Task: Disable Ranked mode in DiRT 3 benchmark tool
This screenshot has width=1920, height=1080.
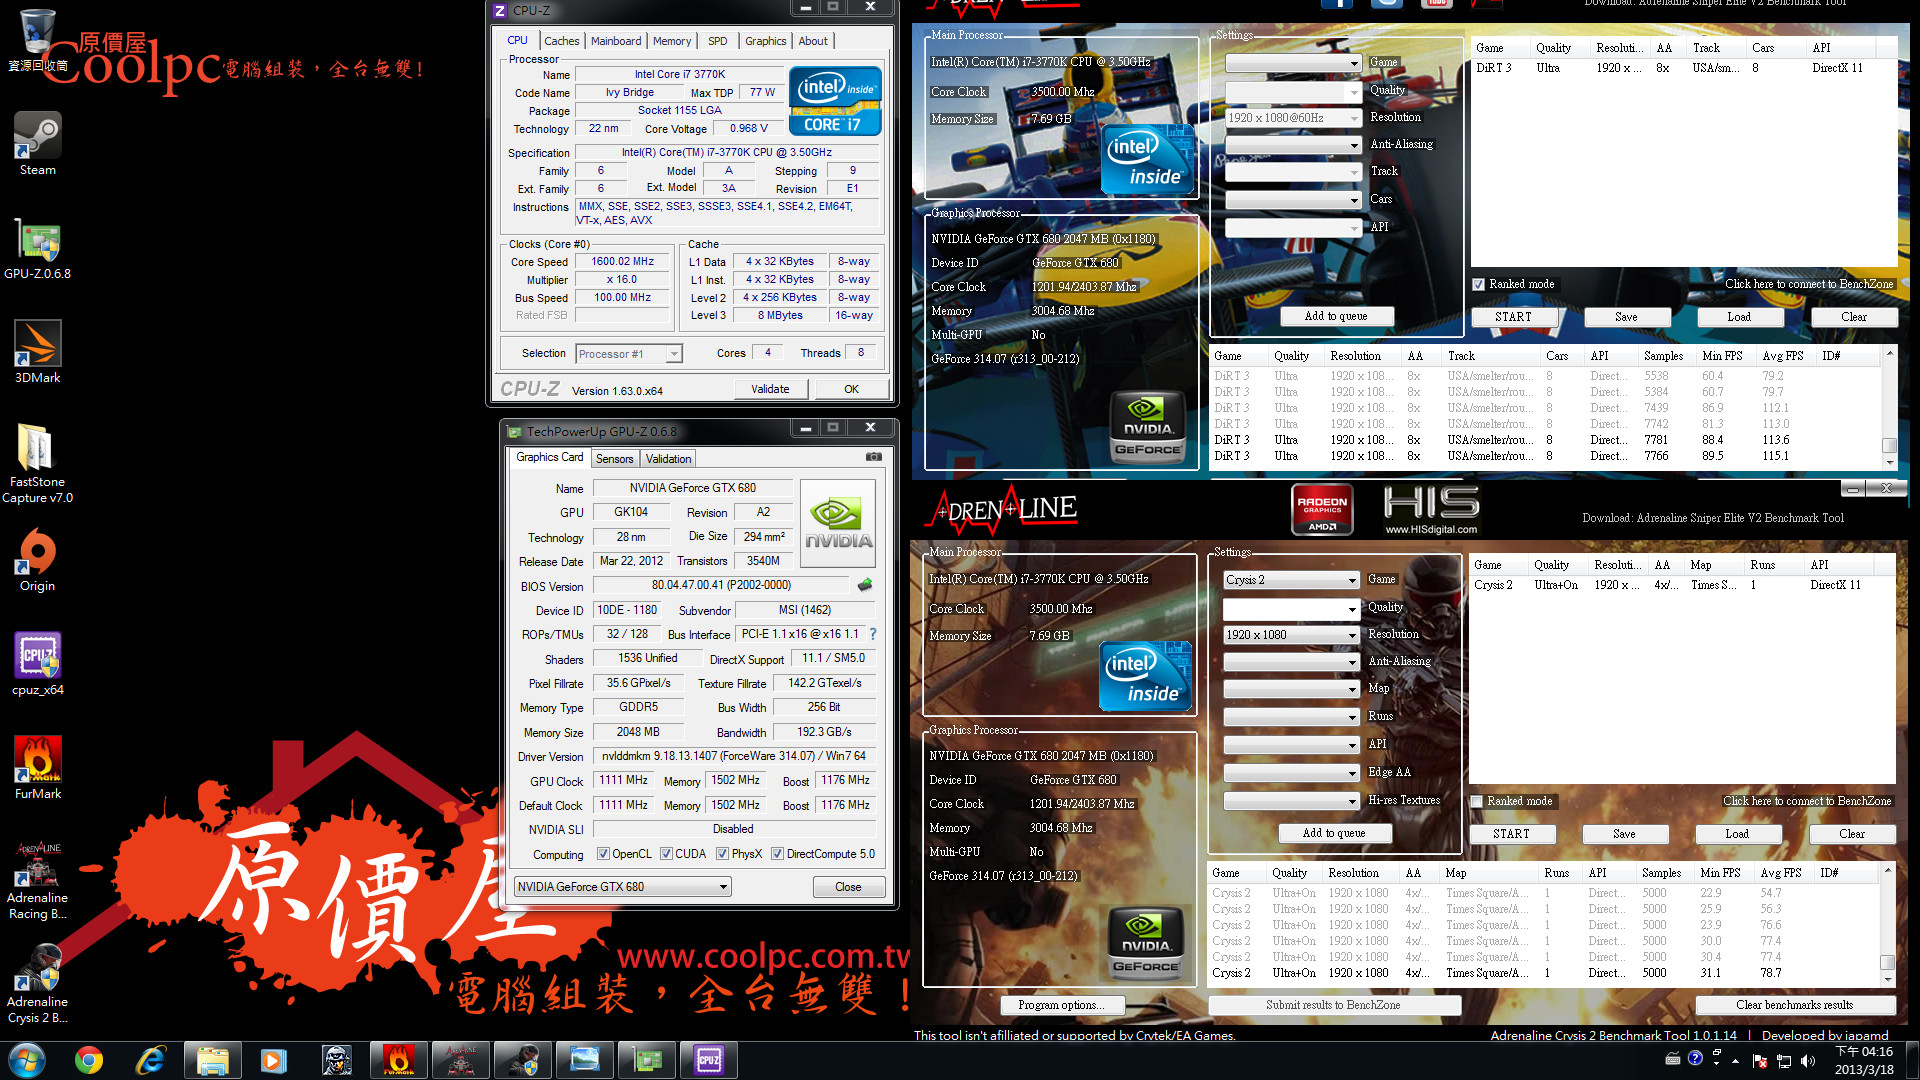Action: pos(1478,284)
